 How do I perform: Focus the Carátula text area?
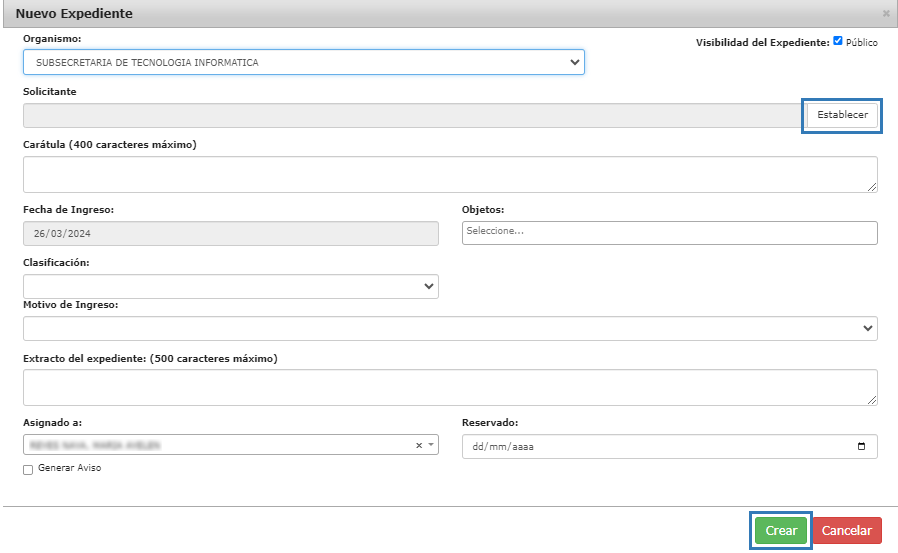click(x=449, y=174)
